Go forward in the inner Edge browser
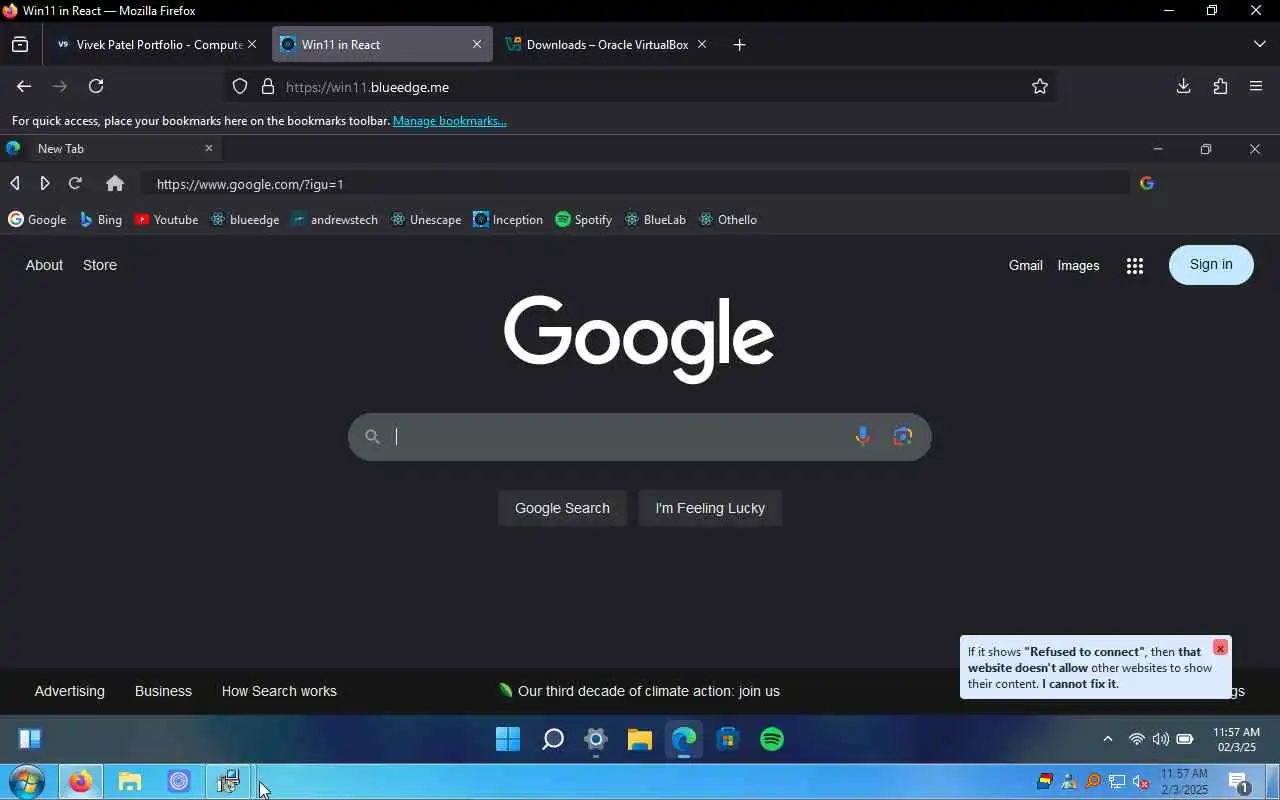Viewport: 1280px width, 800px height. (x=45, y=183)
